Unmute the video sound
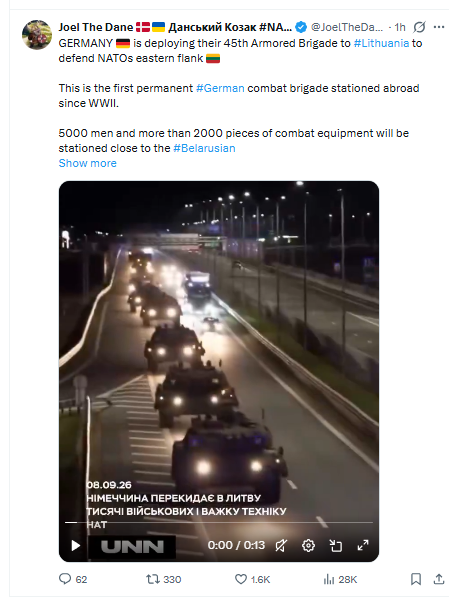The height and width of the screenshot is (597, 449). 281,546
